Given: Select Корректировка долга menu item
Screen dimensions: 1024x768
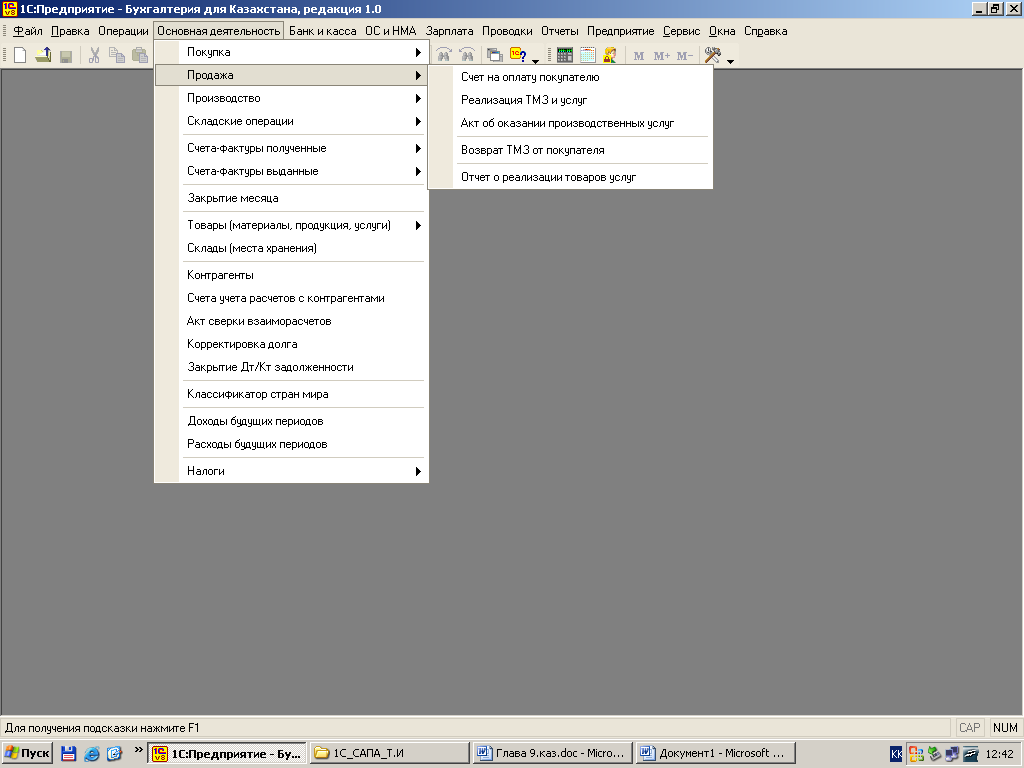Looking at the screenshot, I should (291, 344).
